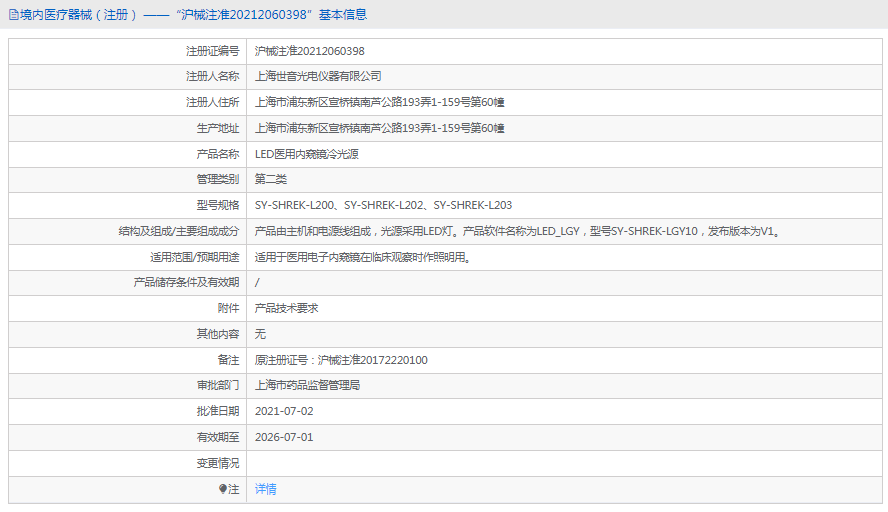Click the intended use text 适用于医用电子内窥镜

pyautogui.click(x=364, y=257)
